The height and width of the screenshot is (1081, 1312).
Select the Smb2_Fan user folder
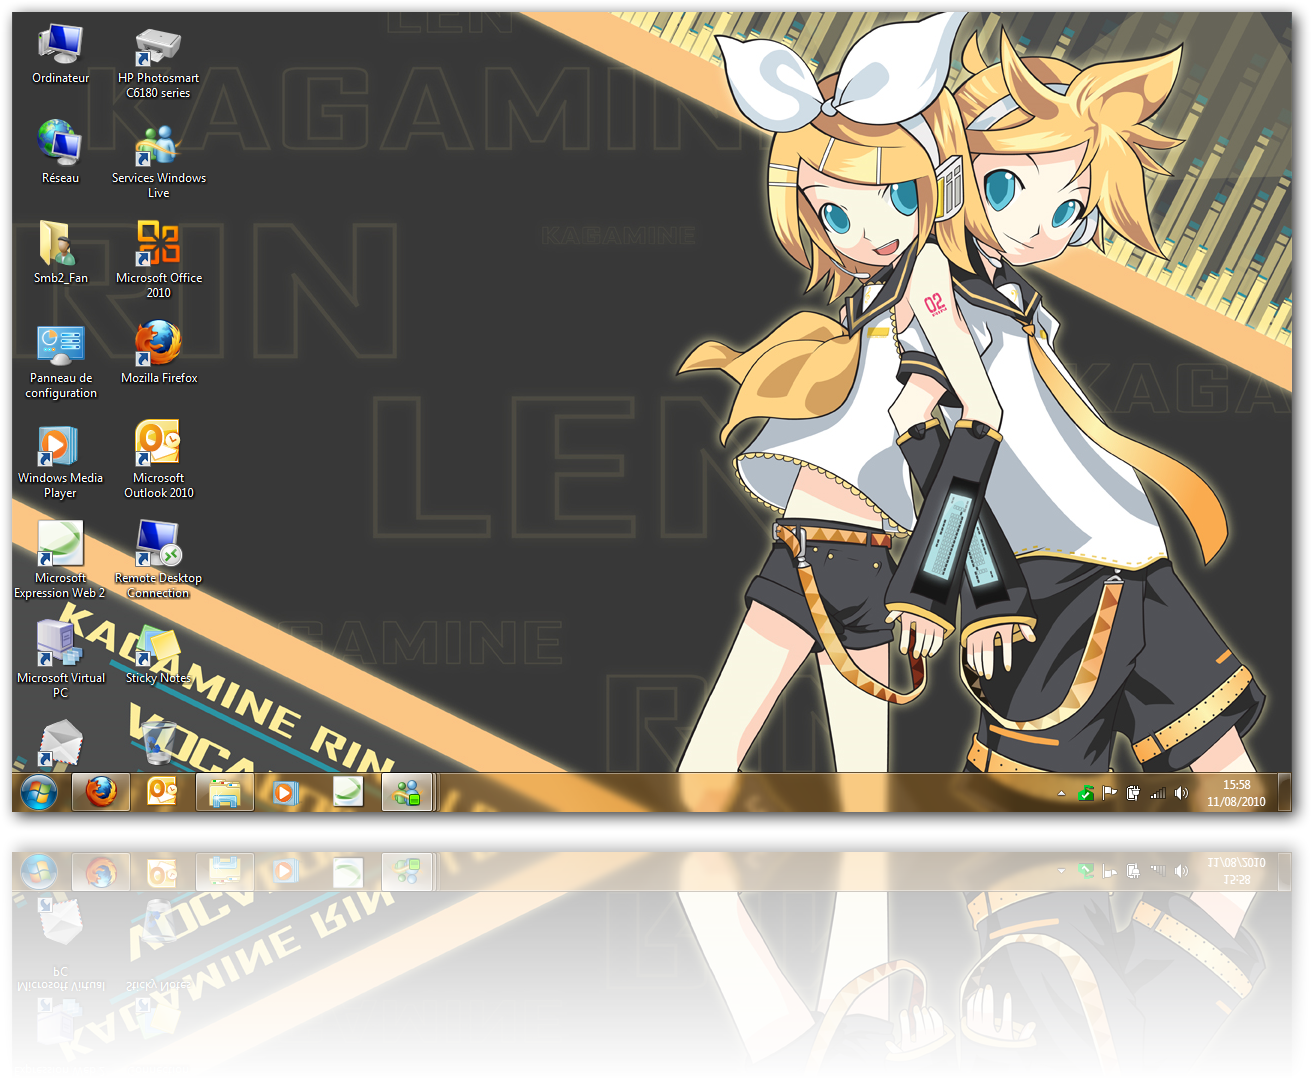[60, 252]
